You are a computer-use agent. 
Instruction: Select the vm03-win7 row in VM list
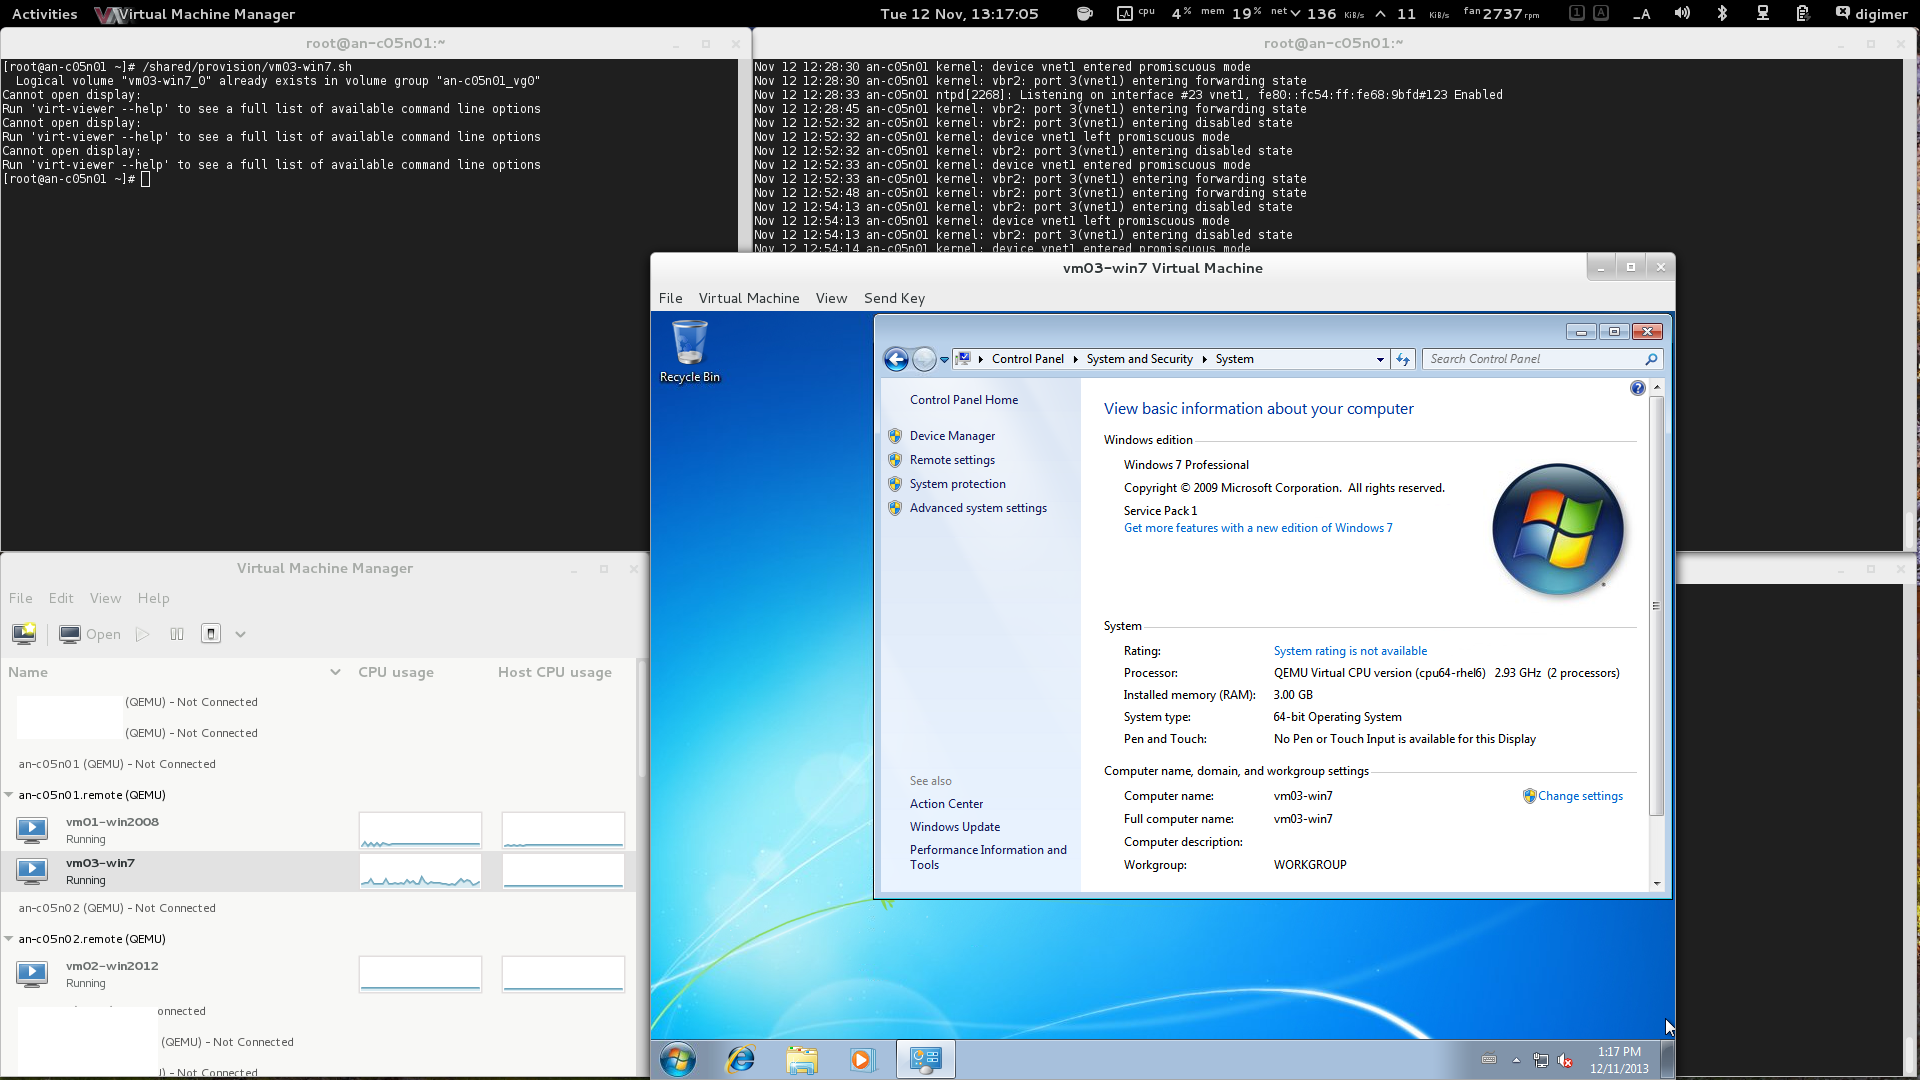[x=318, y=871]
